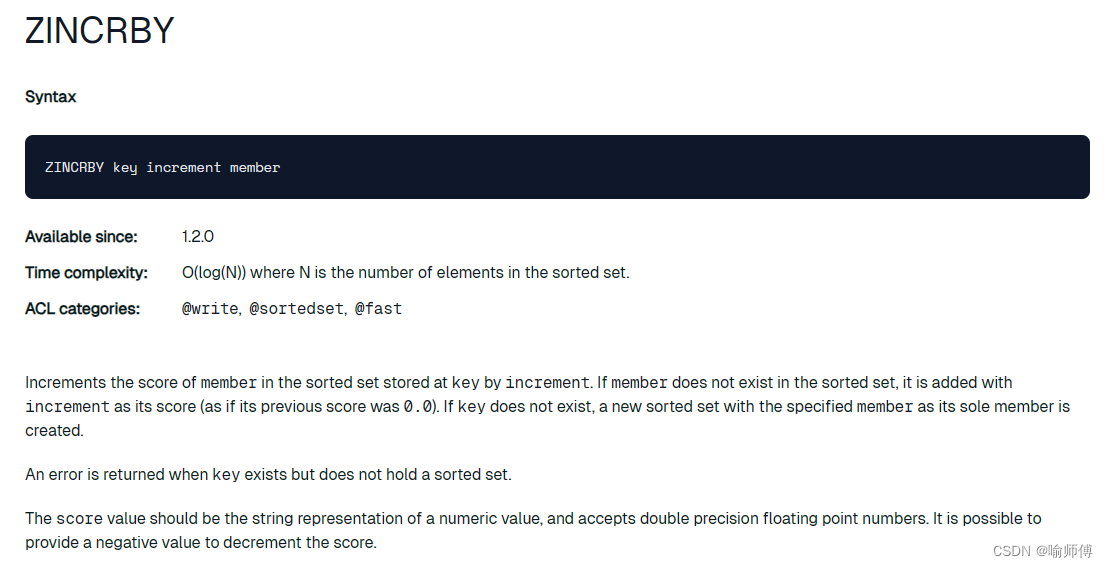Open the @sortedset ACL category link
The height and width of the screenshot is (567, 1108).
pyautogui.click(x=297, y=309)
